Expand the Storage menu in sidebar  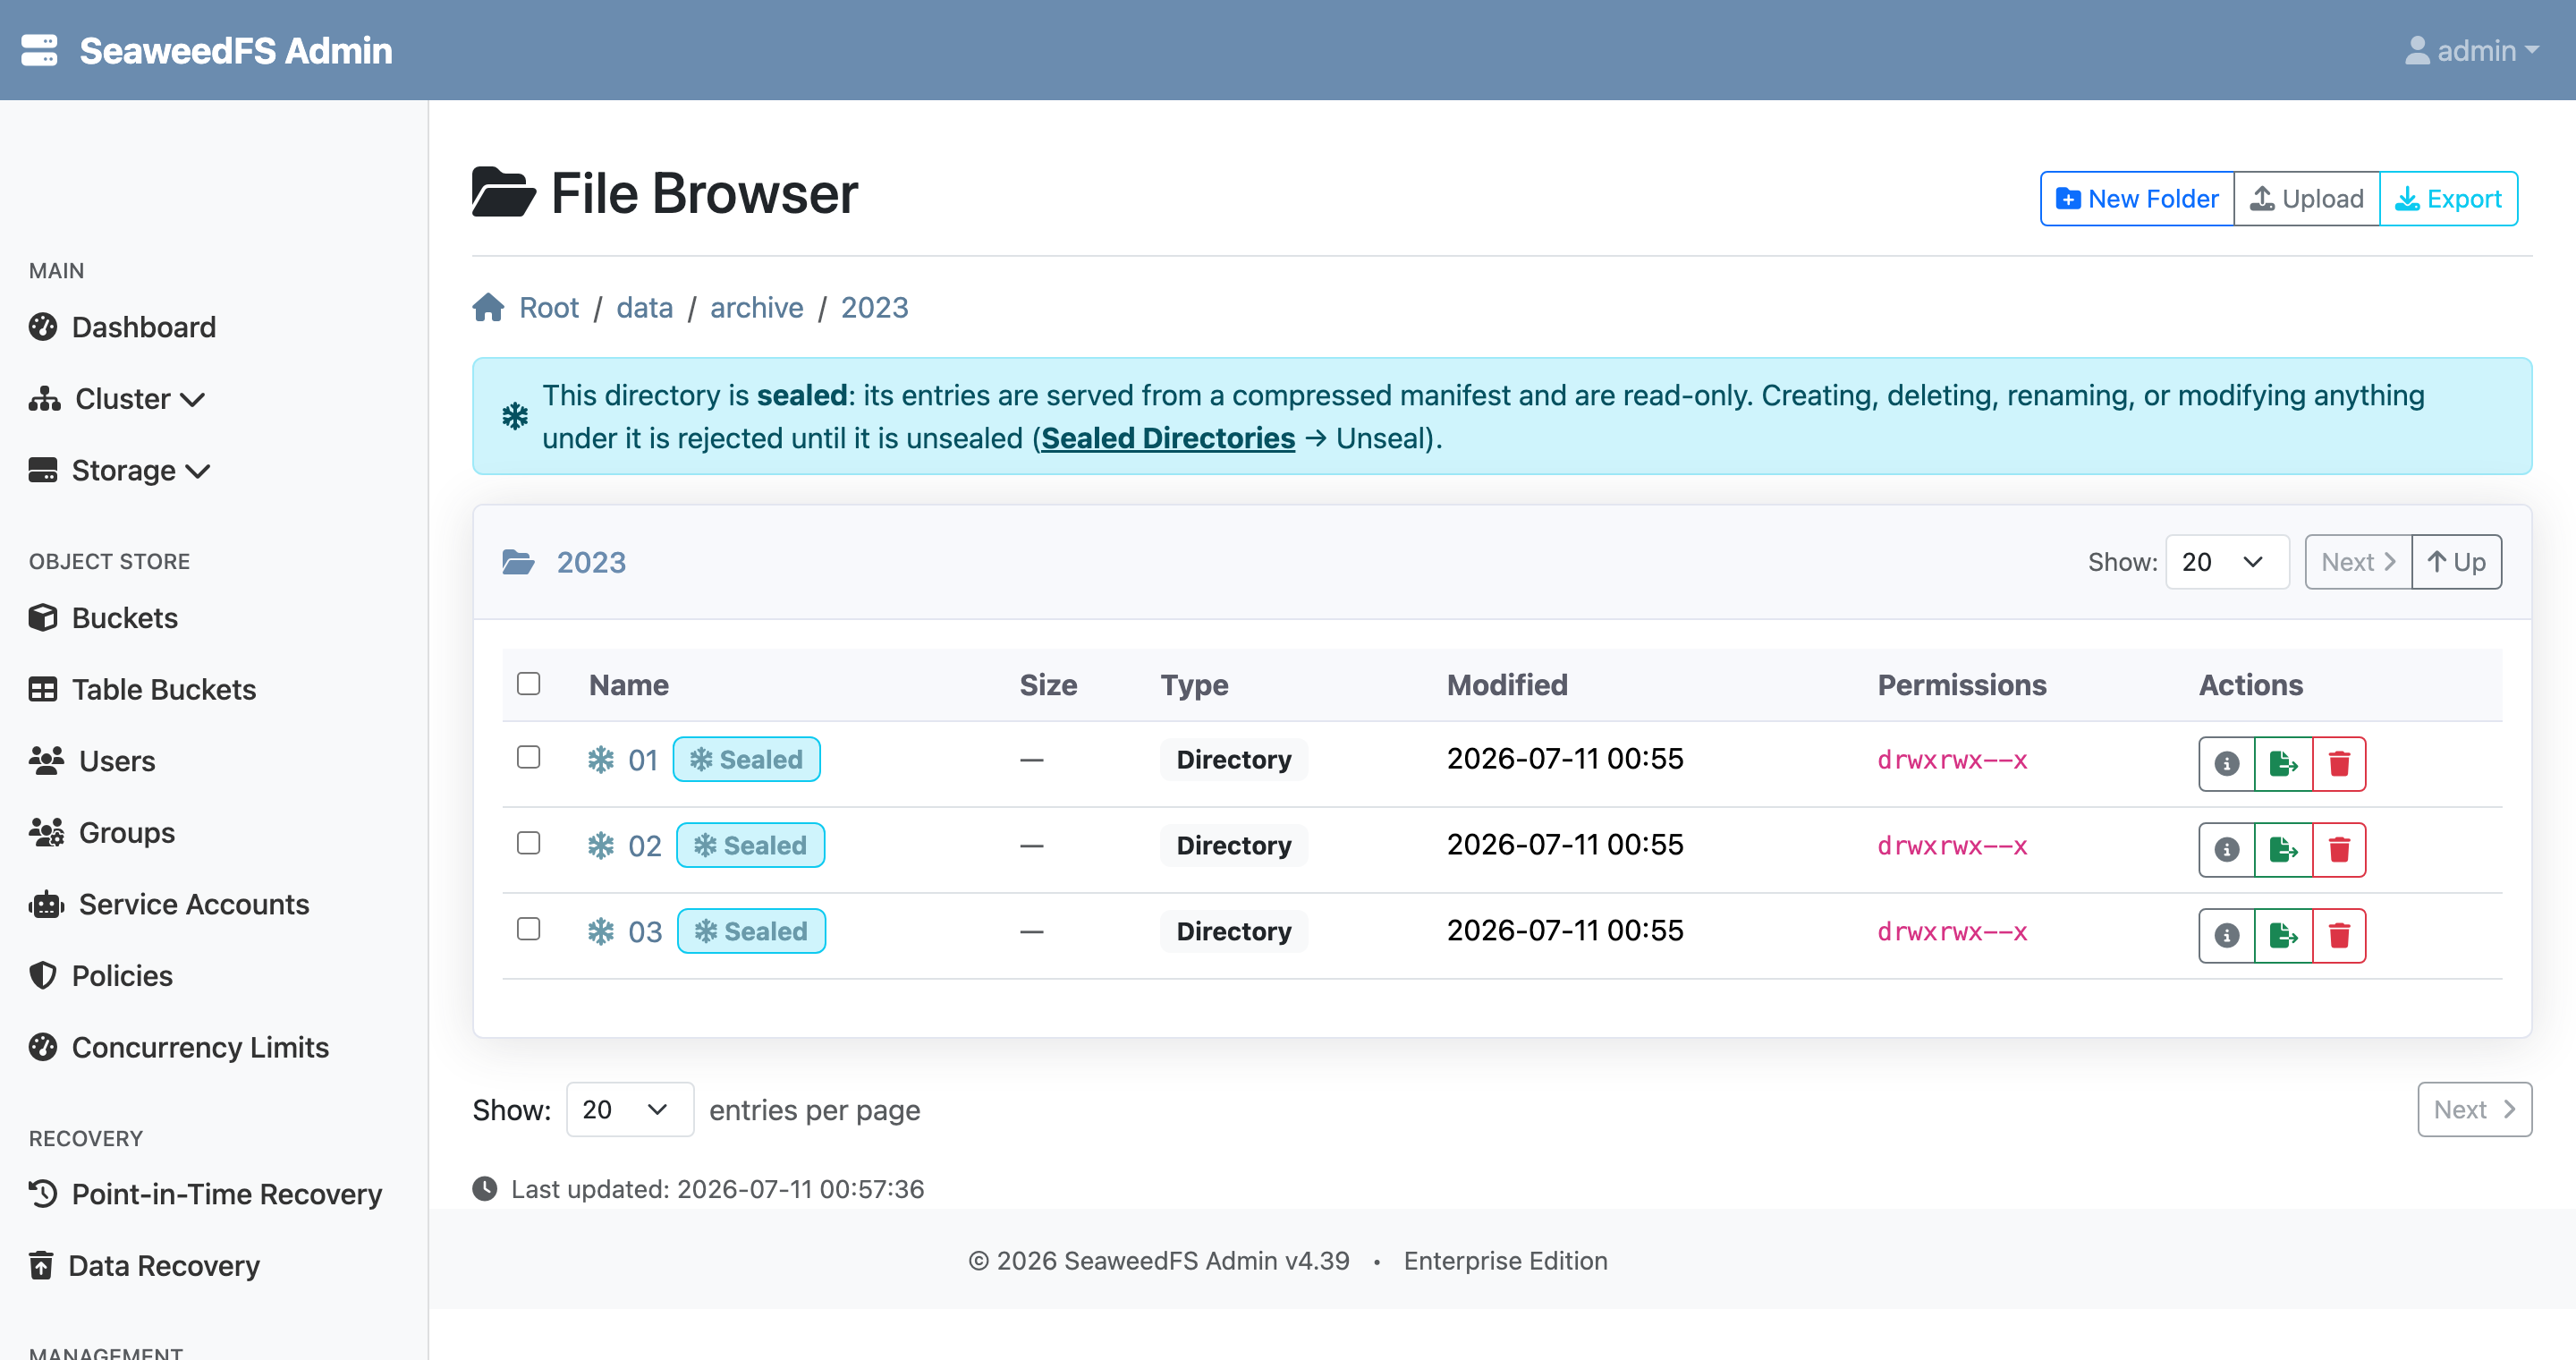click(119, 470)
